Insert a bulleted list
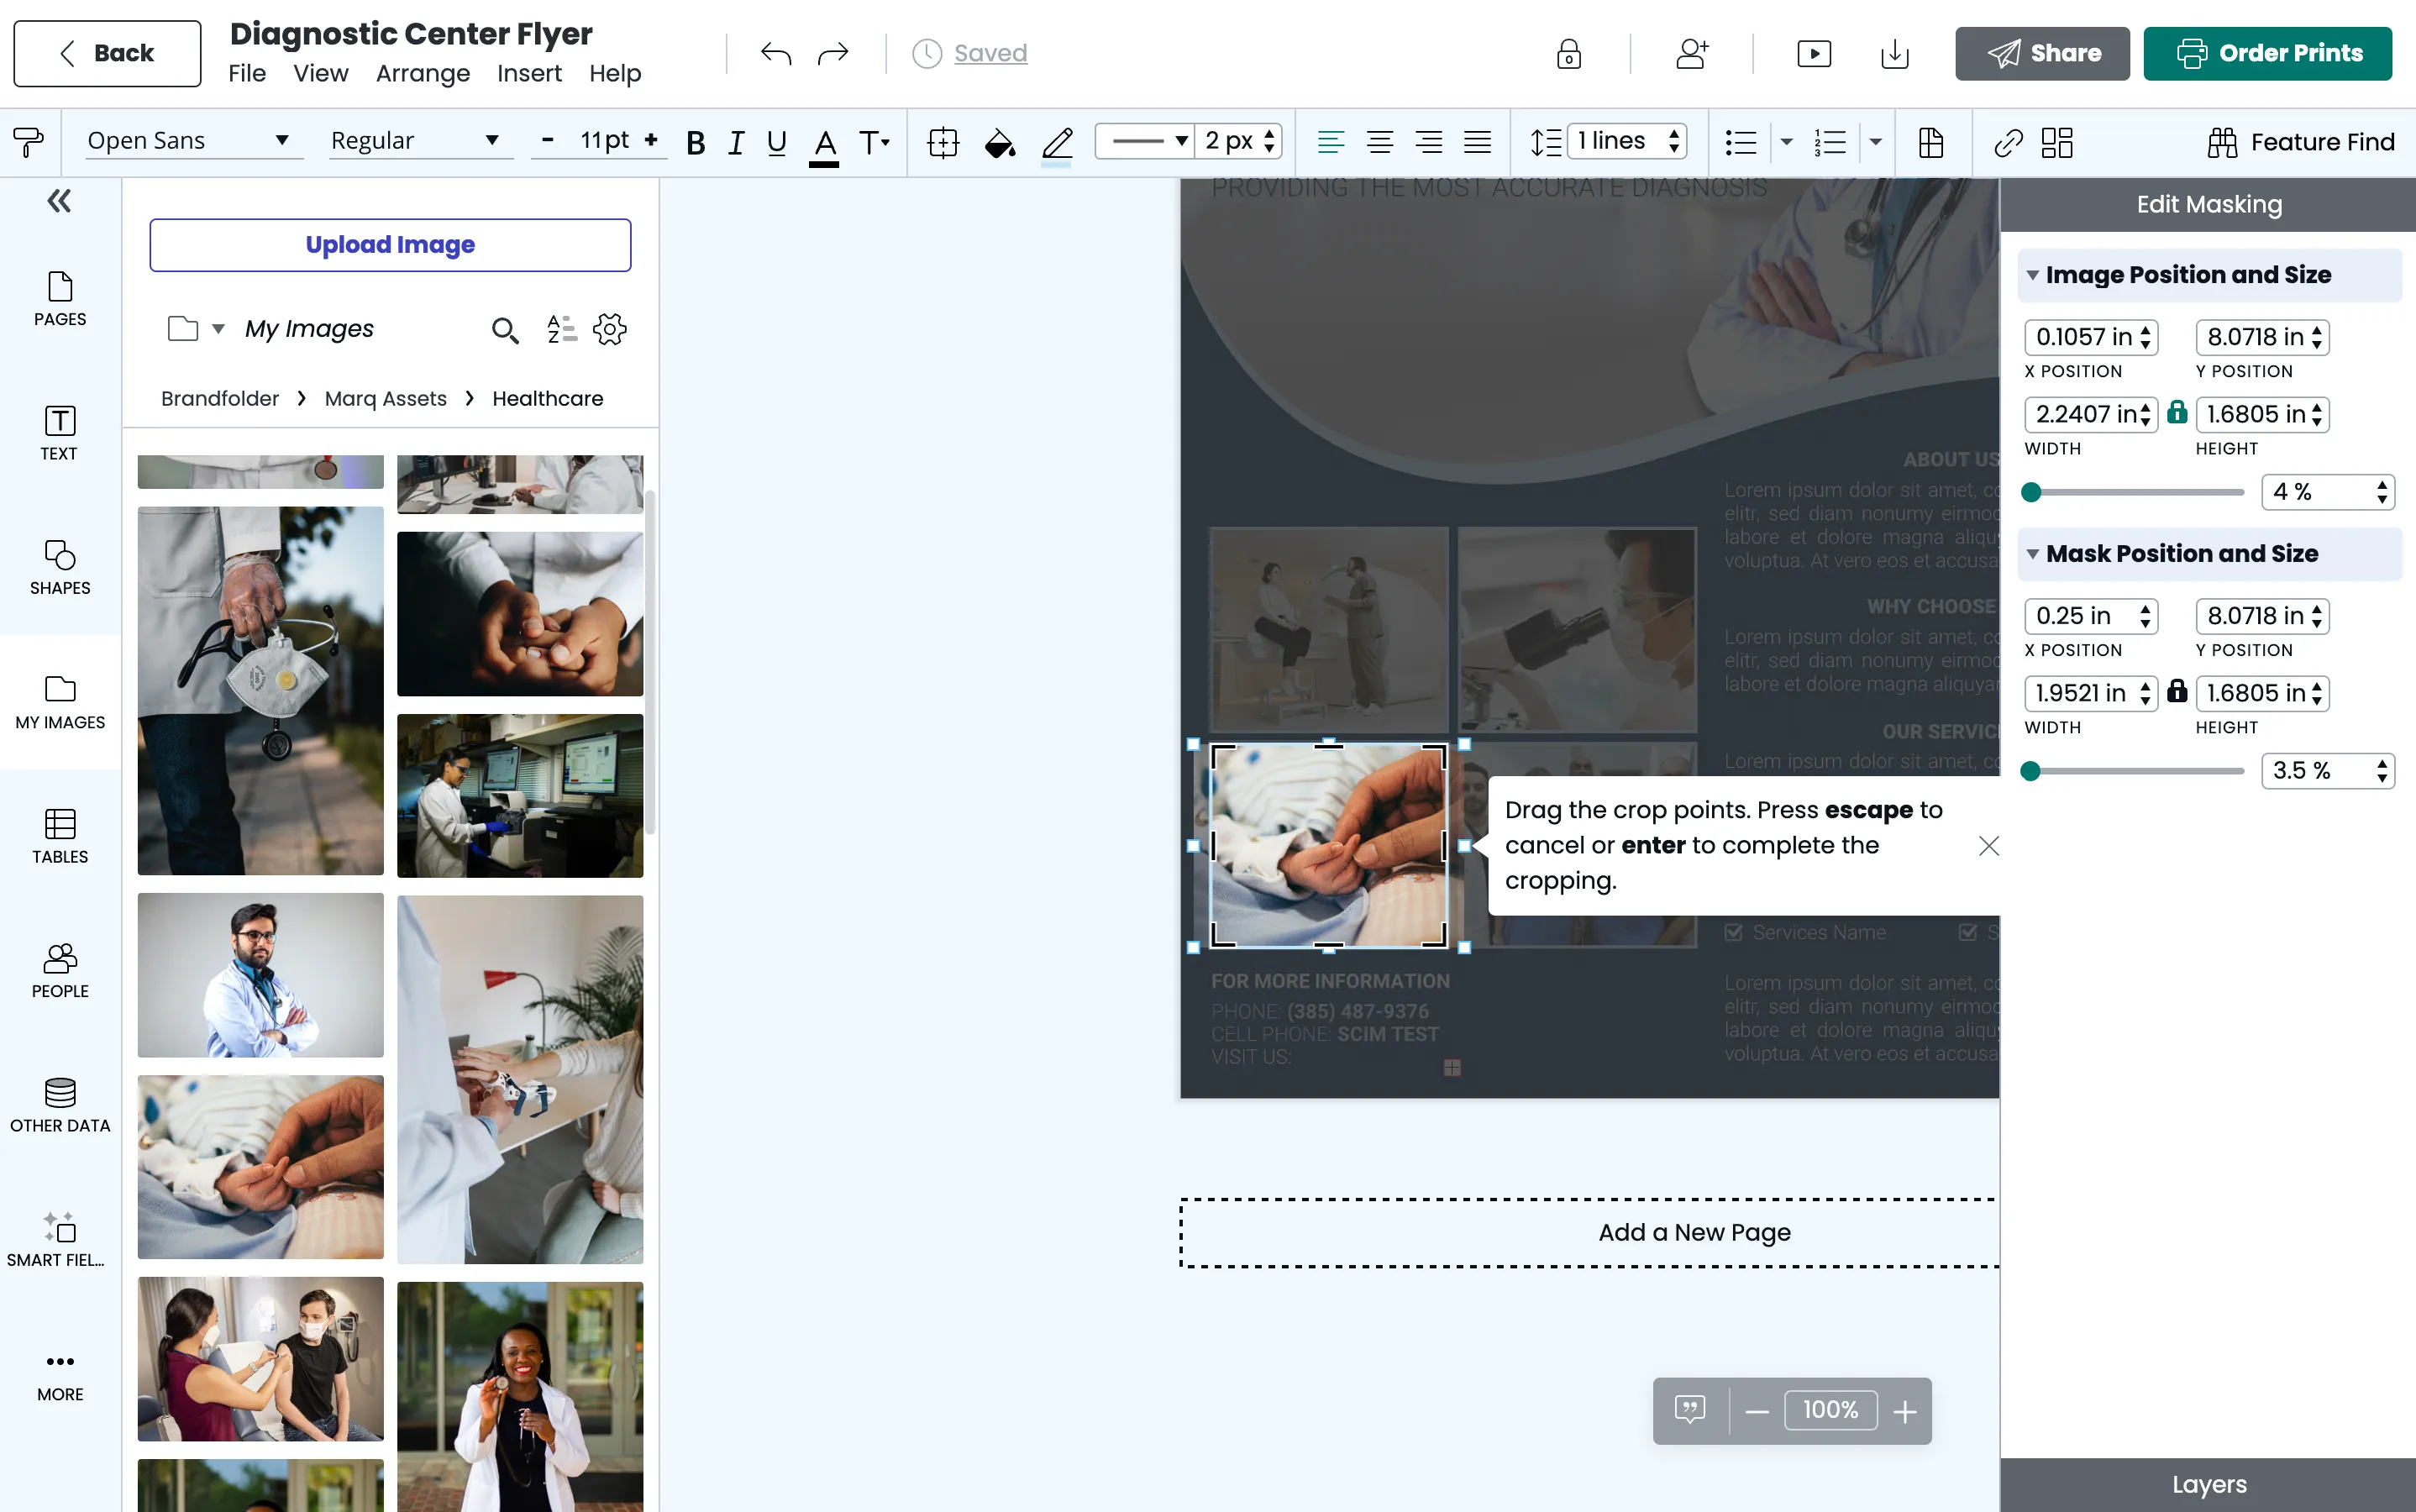This screenshot has height=1512, width=2416. [x=1741, y=142]
